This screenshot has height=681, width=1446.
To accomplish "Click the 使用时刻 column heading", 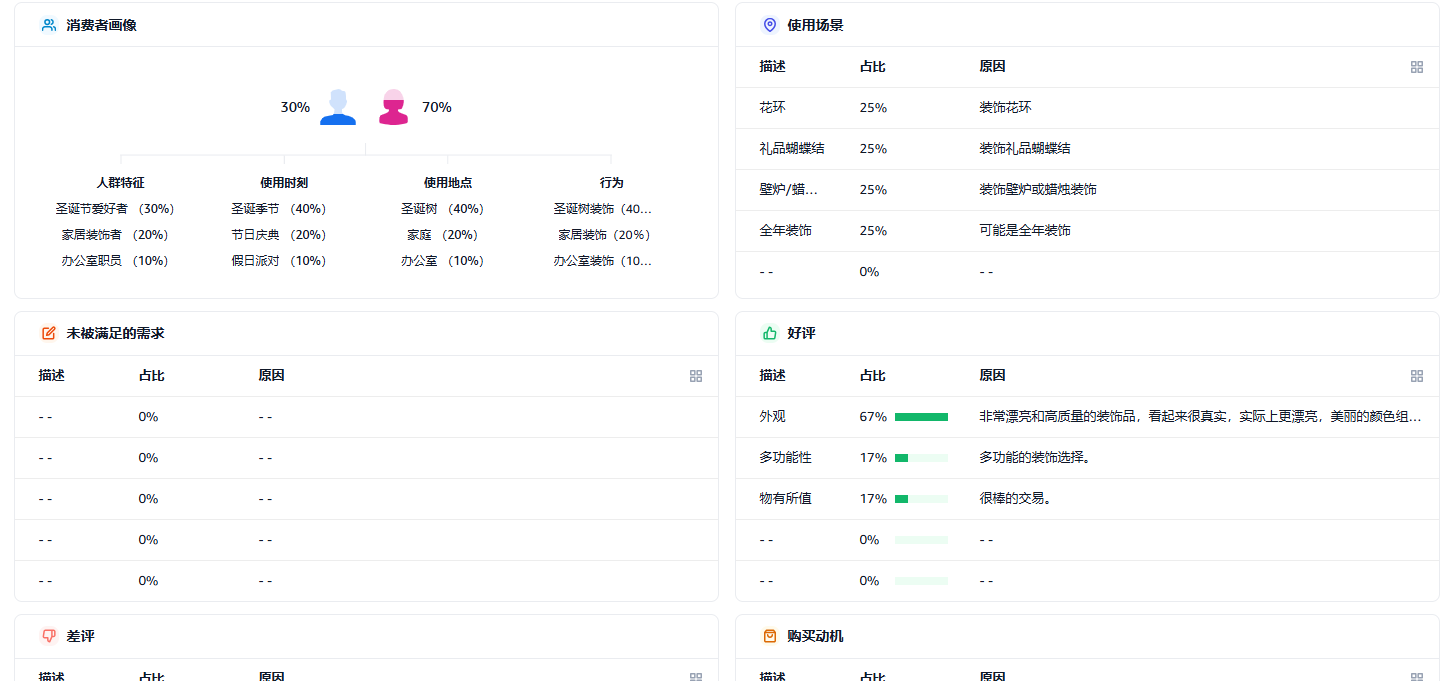I will coord(284,183).
